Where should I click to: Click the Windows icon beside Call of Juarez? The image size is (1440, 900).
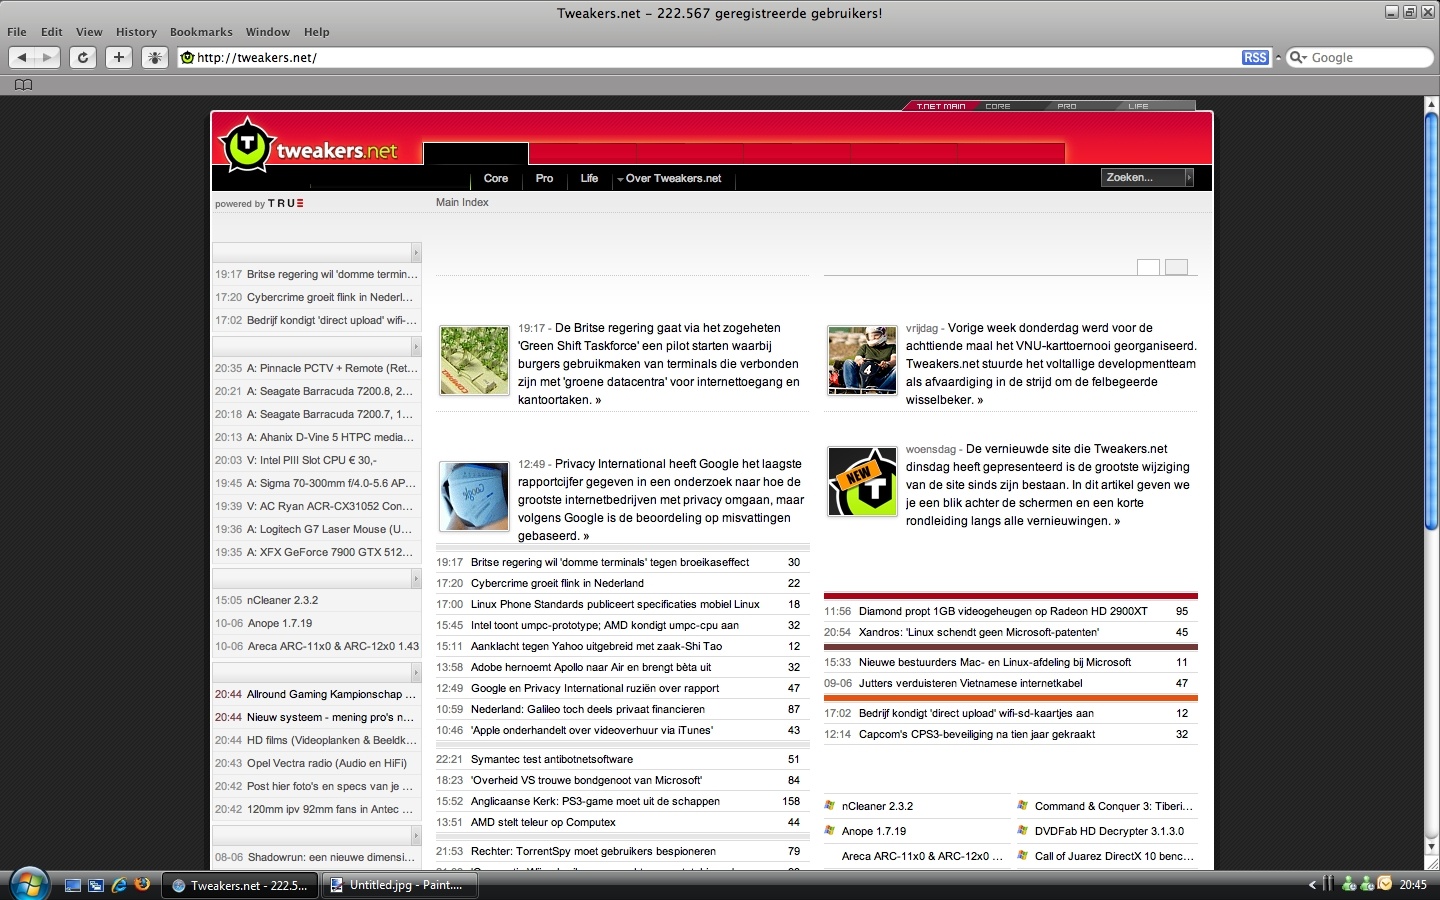click(x=1023, y=855)
